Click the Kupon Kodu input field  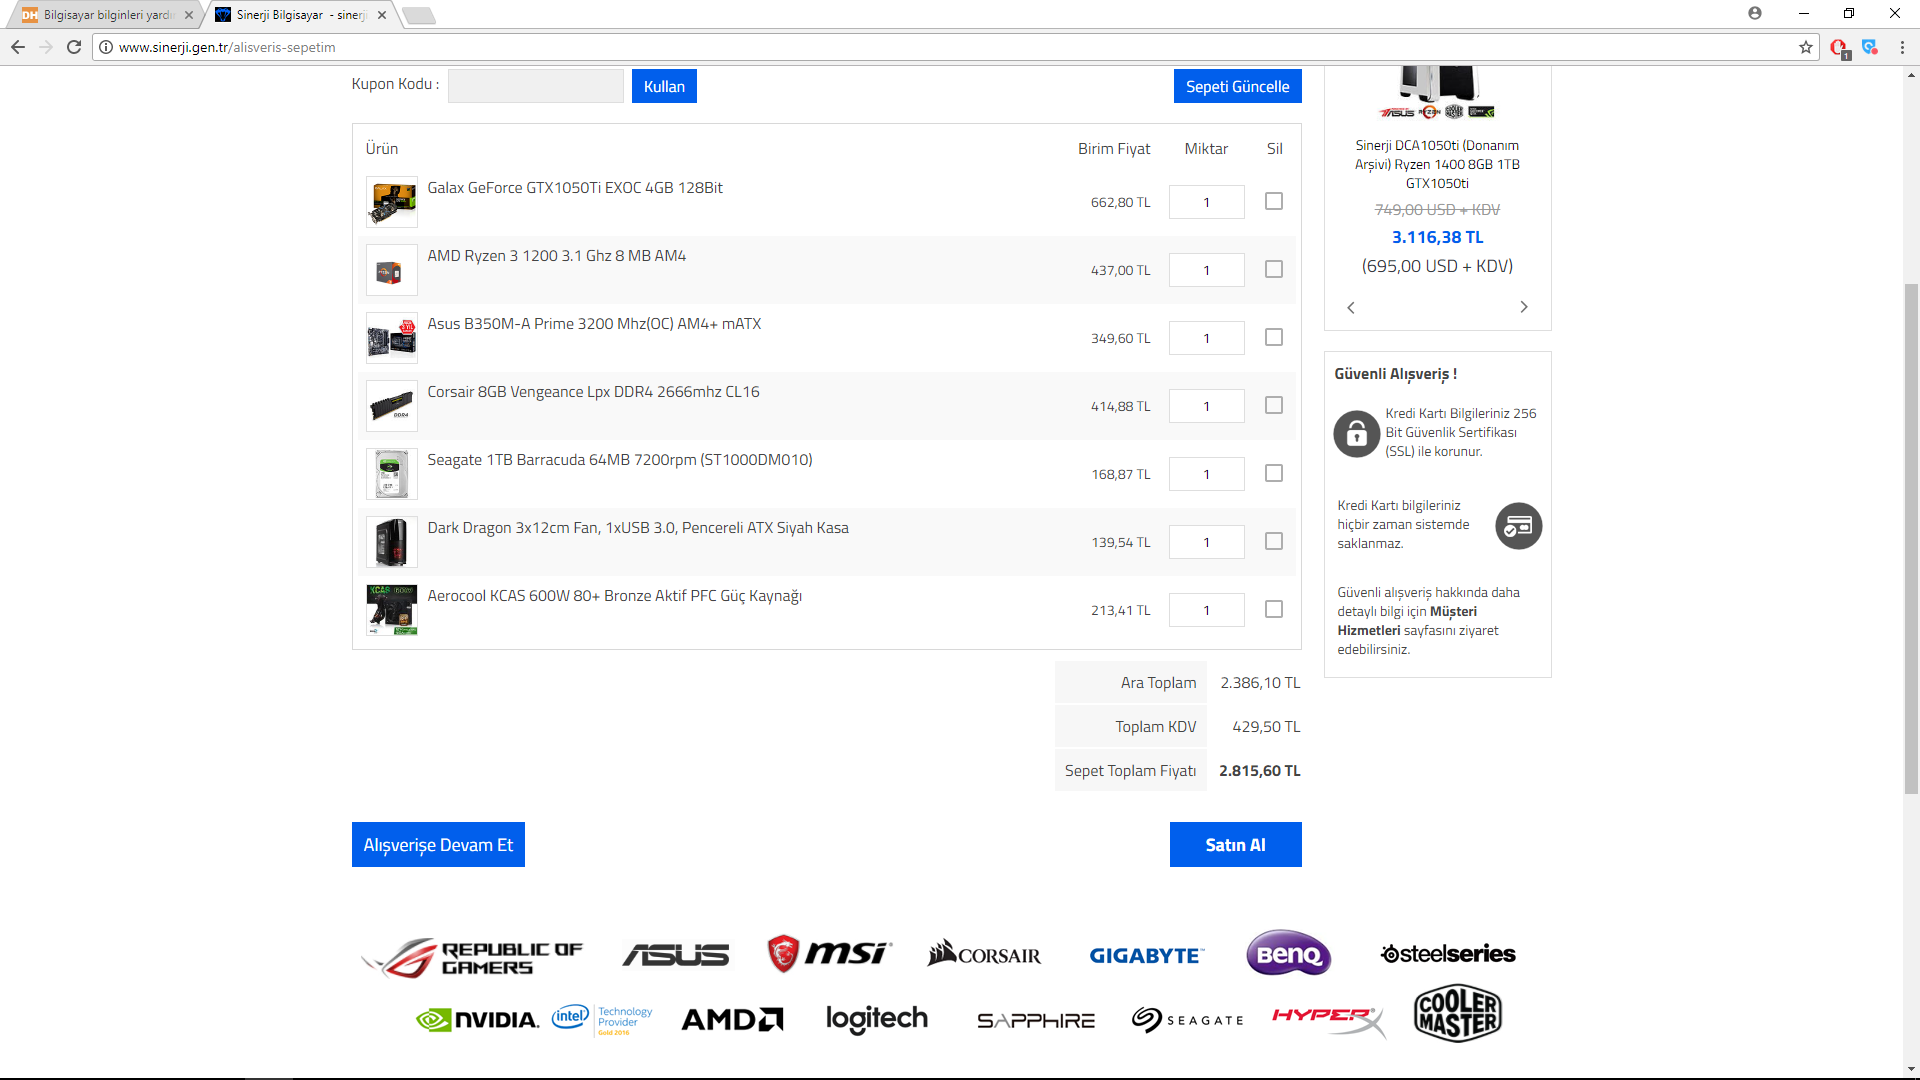click(536, 86)
